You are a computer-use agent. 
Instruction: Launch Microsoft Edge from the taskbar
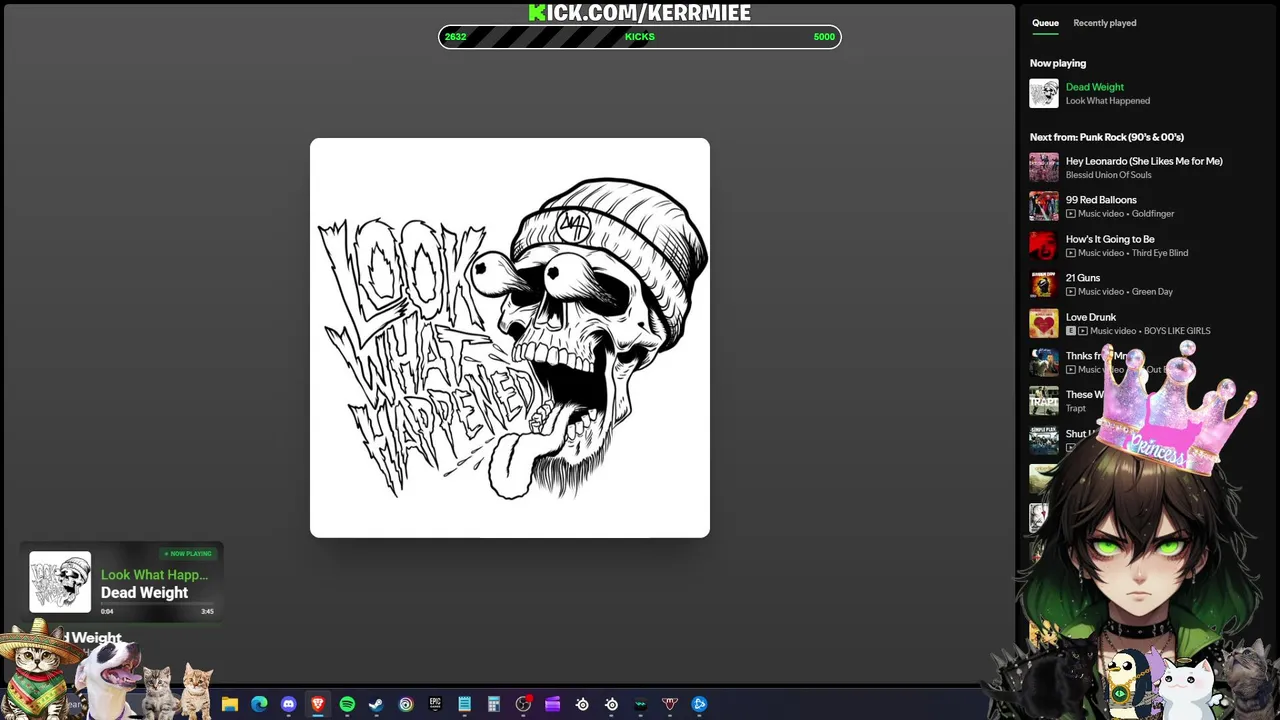click(259, 704)
